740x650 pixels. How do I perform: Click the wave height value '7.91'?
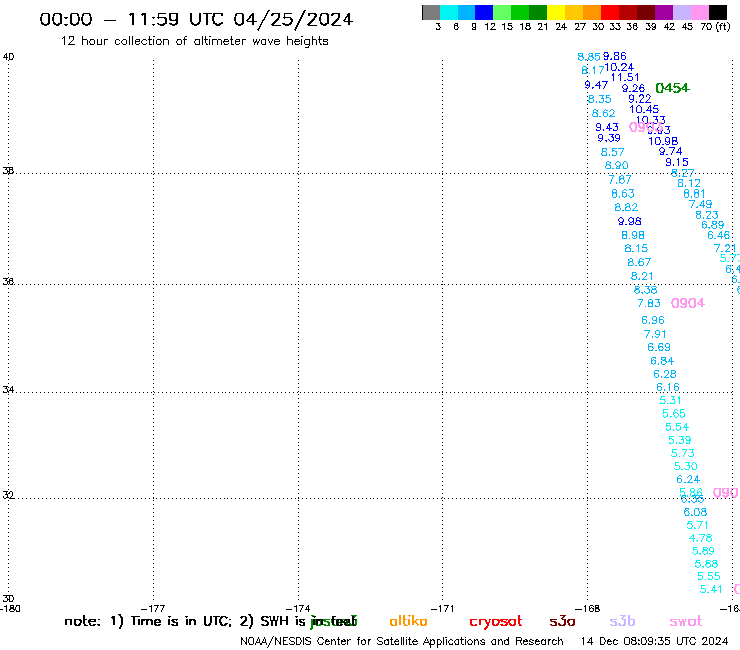tap(655, 334)
